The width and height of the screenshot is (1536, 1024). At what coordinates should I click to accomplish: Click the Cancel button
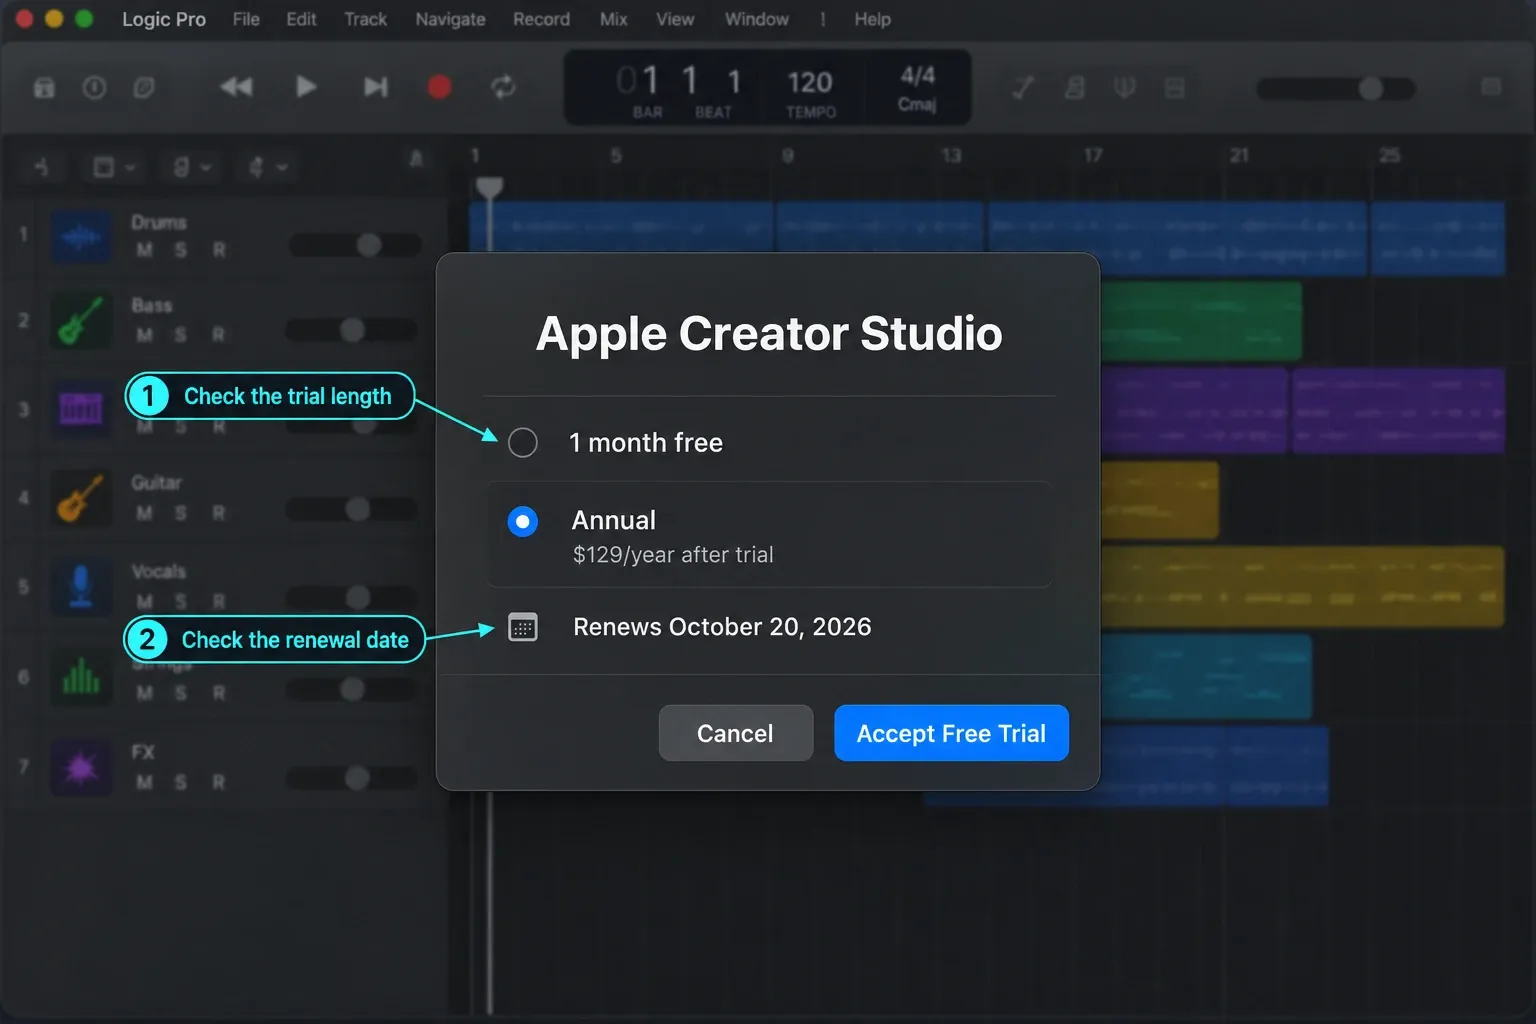pyautogui.click(x=735, y=733)
